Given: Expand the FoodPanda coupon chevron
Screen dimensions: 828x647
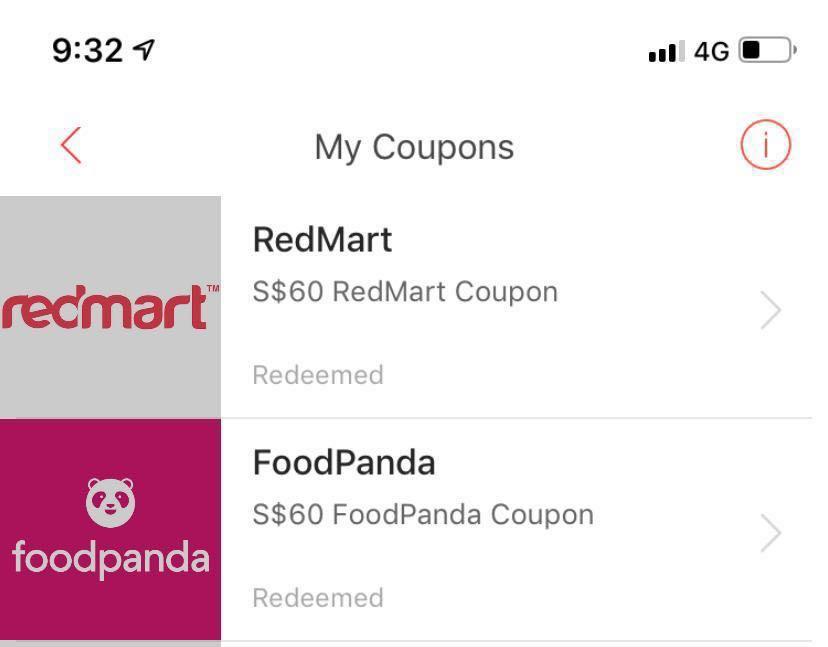Looking at the screenshot, I should click(x=771, y=533).
